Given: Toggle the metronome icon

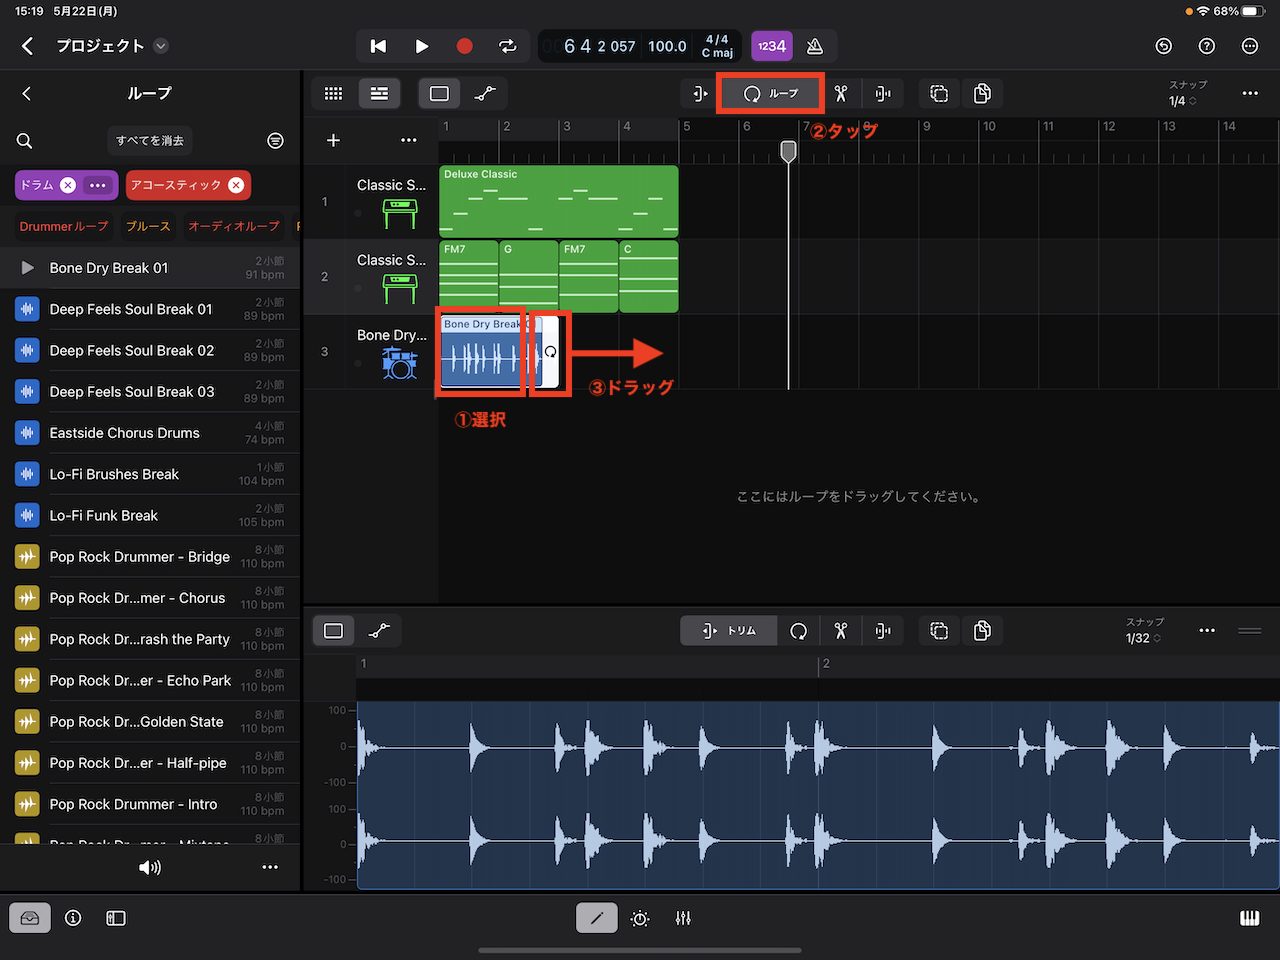Looking at the screenshot, I should 815,46.
